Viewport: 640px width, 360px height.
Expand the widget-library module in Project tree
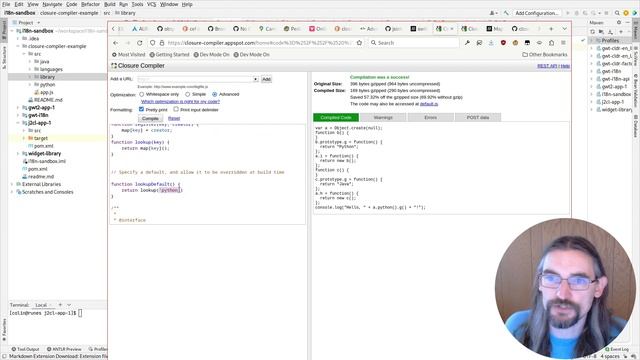click(18, 154)
